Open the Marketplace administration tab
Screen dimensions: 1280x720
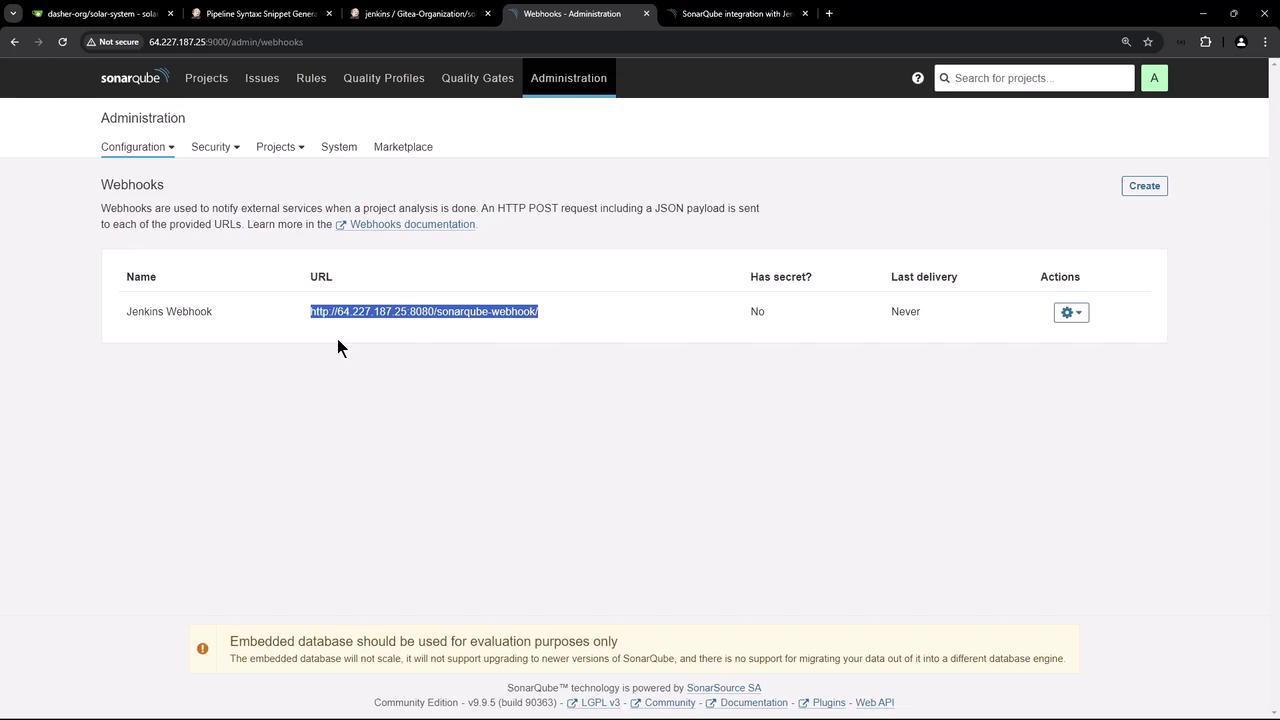coord(403,147)
